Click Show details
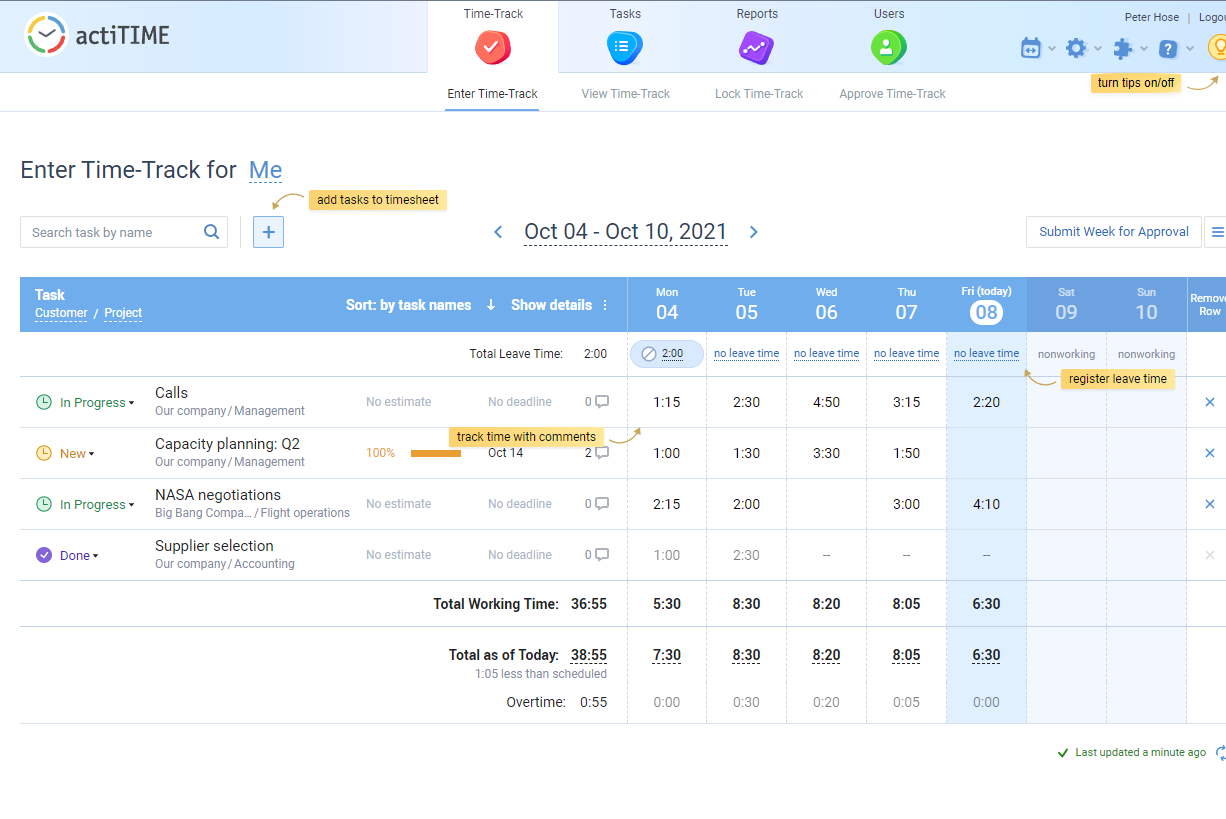The image size is (1226, 819). pyautogui.click(x=551, y=305)
